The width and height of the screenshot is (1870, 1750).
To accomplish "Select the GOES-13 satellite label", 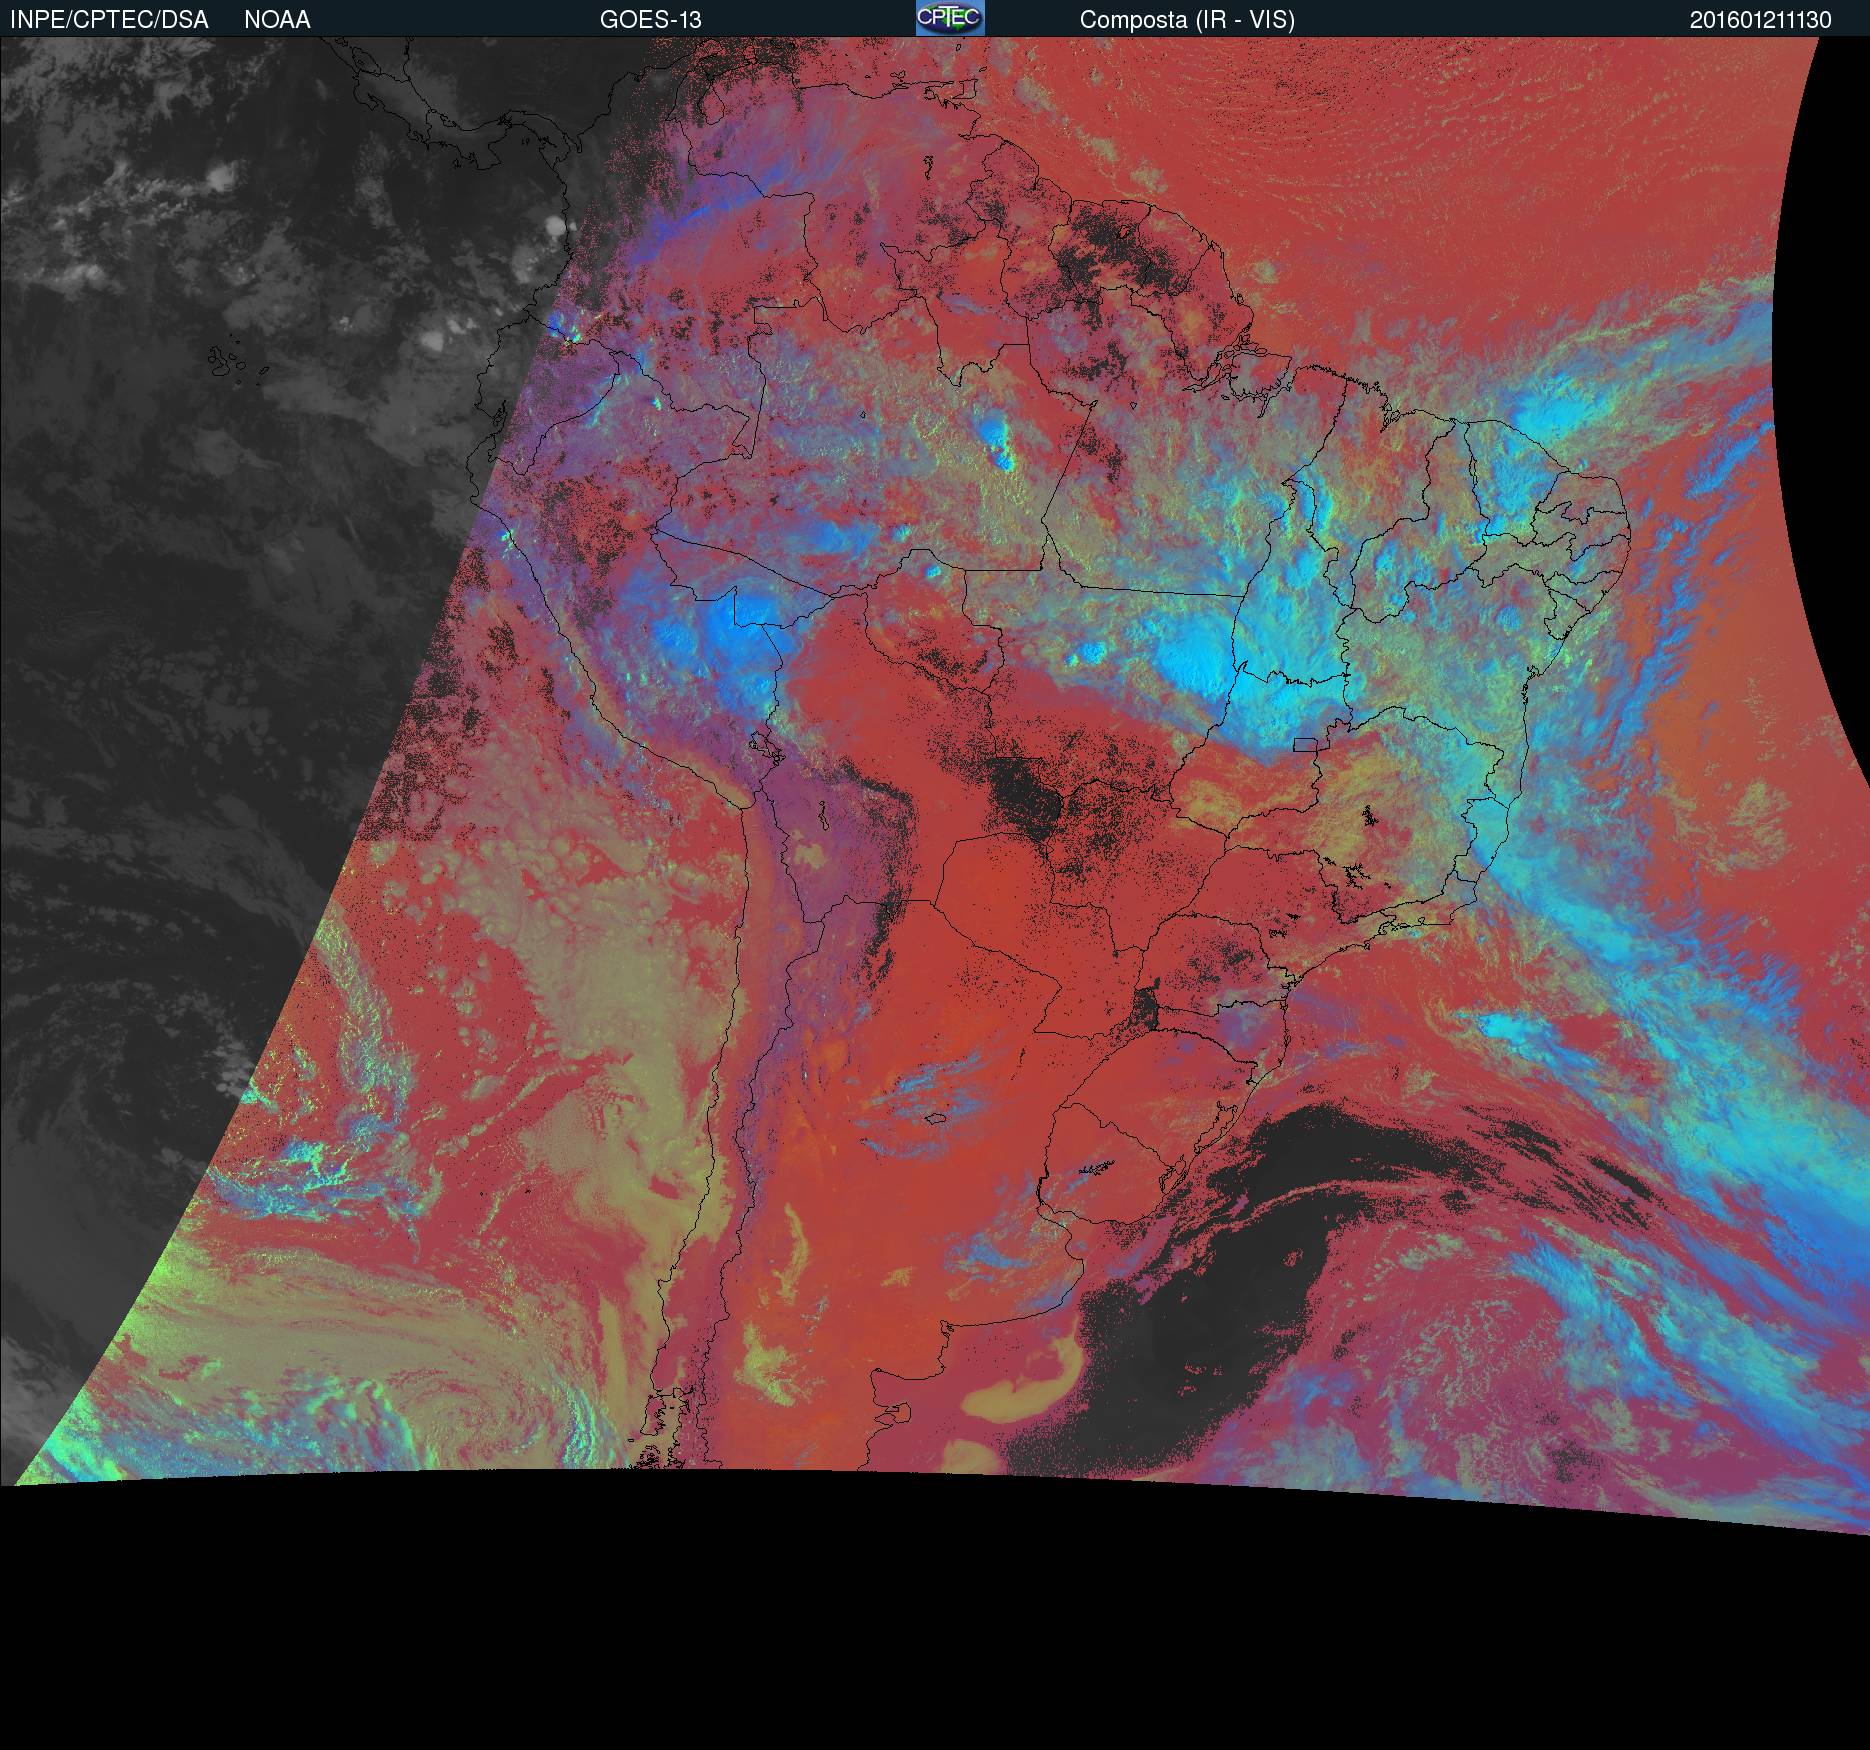I will [650, 20].
